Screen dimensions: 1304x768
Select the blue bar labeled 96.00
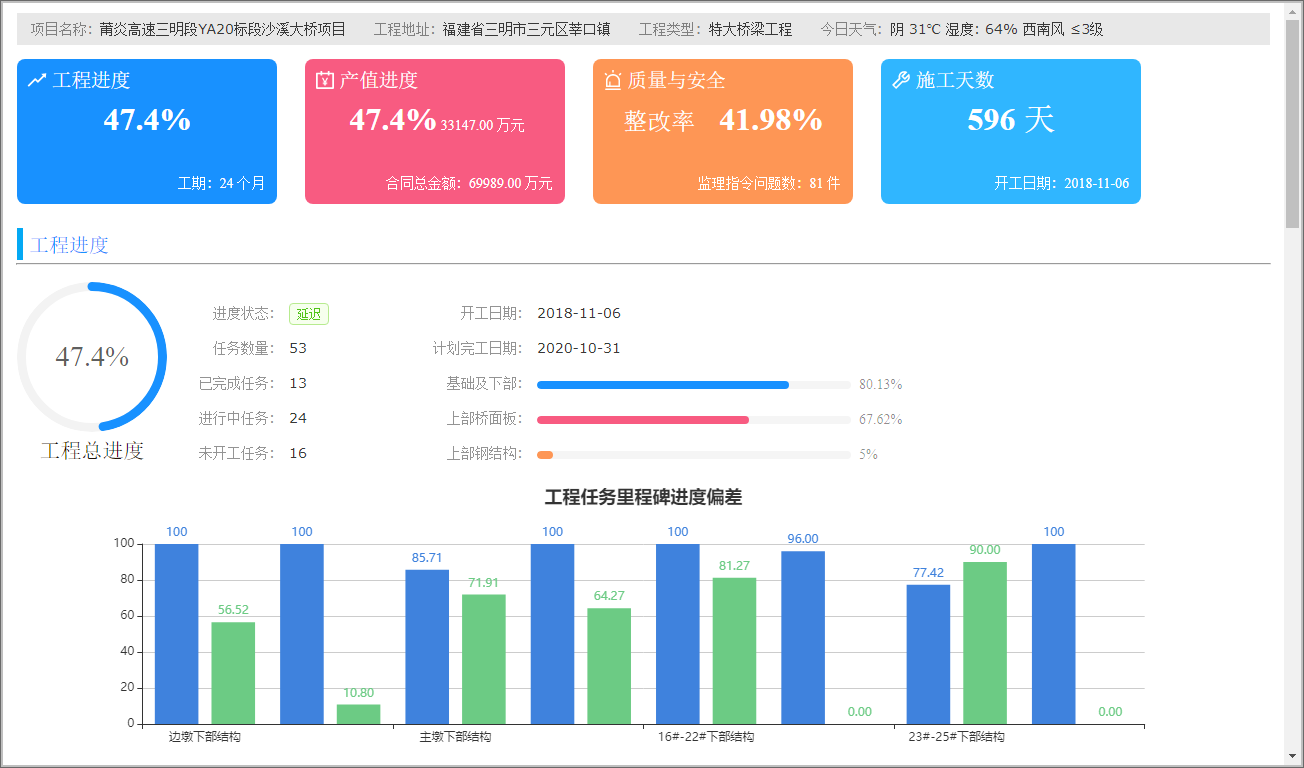(802, 637)
